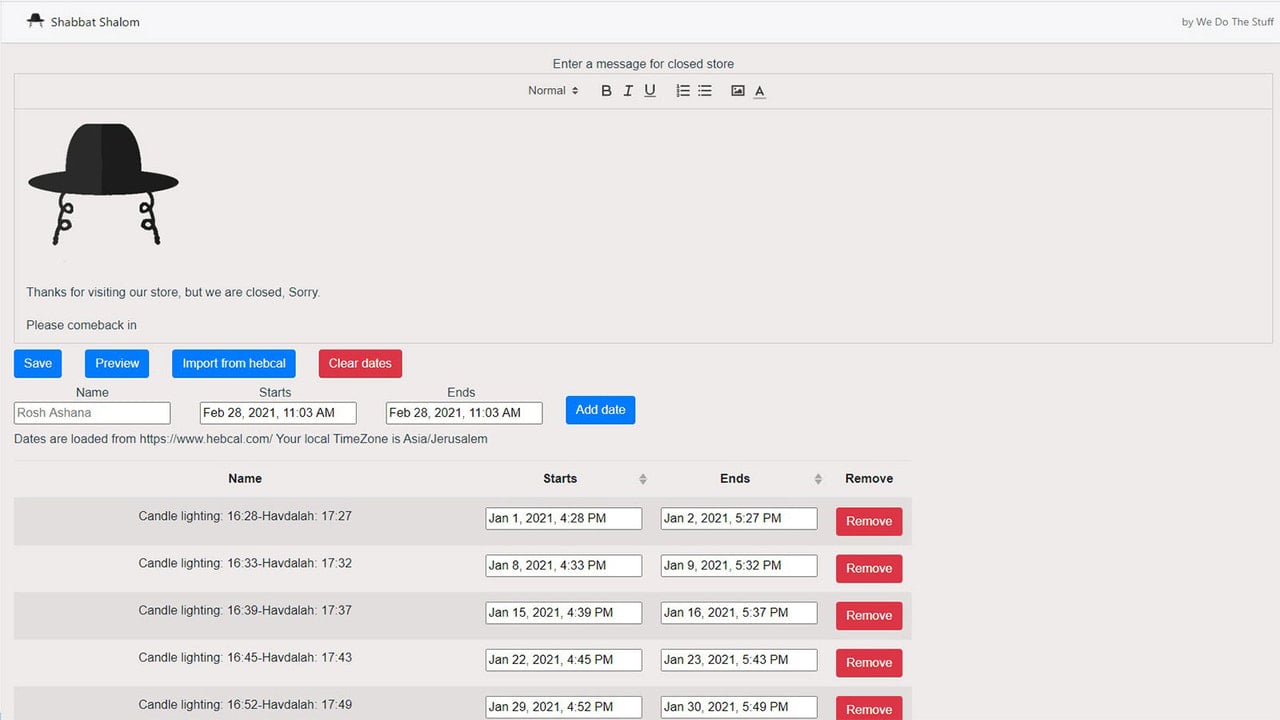The image size is (1280, 720).
Task: Insert an image into the message
Action: tap(738, 91)
